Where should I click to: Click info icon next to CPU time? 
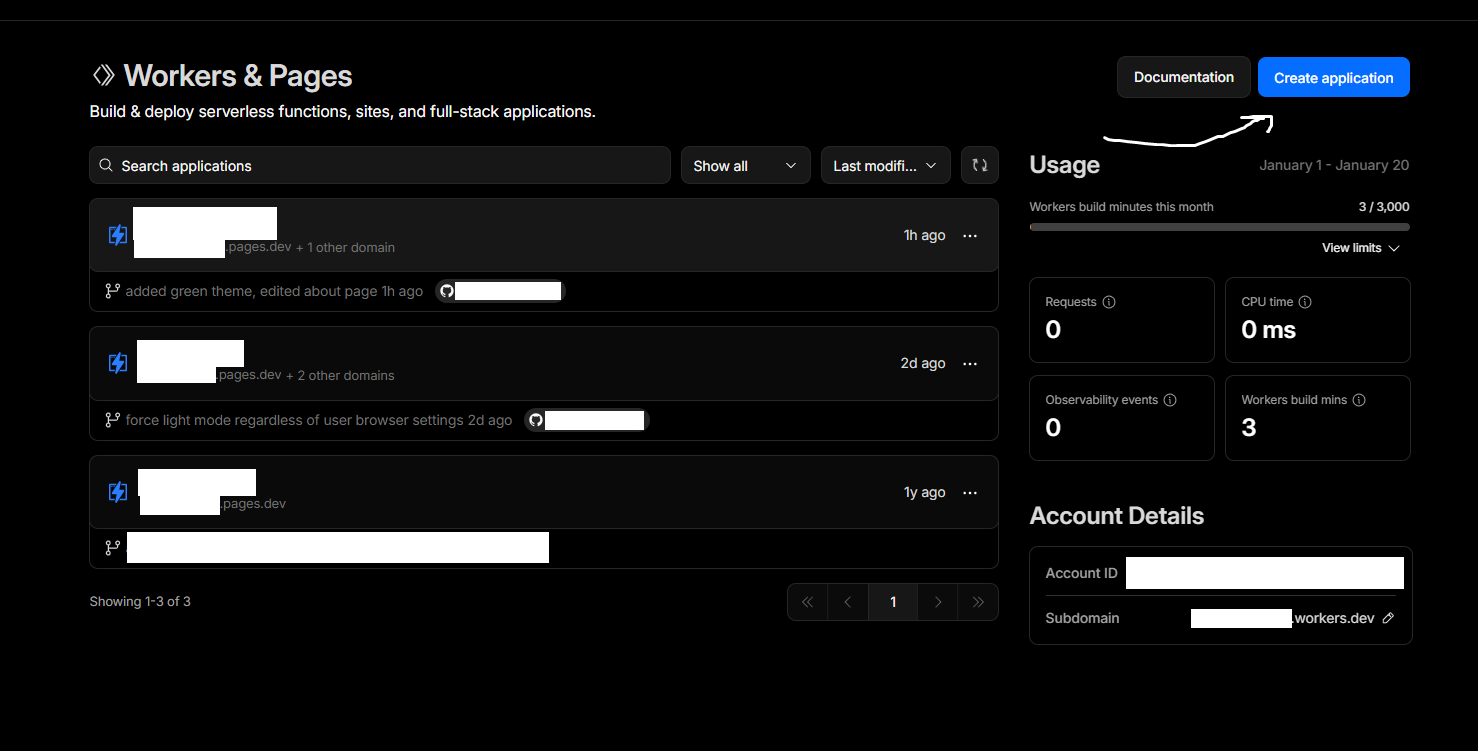pos(1305,302)
